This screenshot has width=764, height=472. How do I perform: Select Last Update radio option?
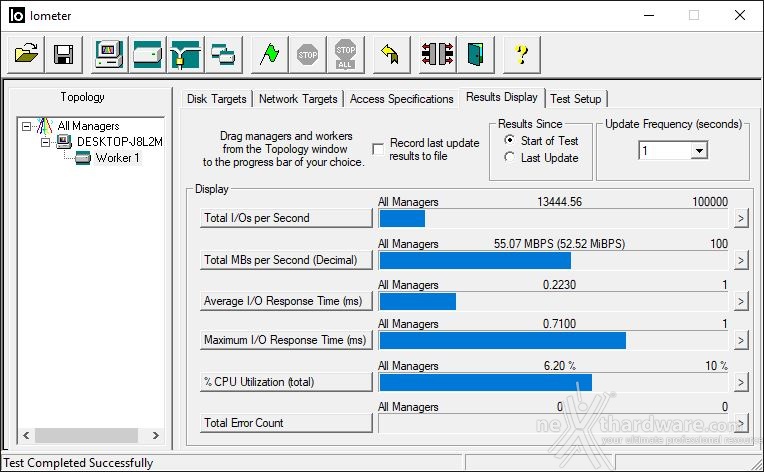point(509,157)
